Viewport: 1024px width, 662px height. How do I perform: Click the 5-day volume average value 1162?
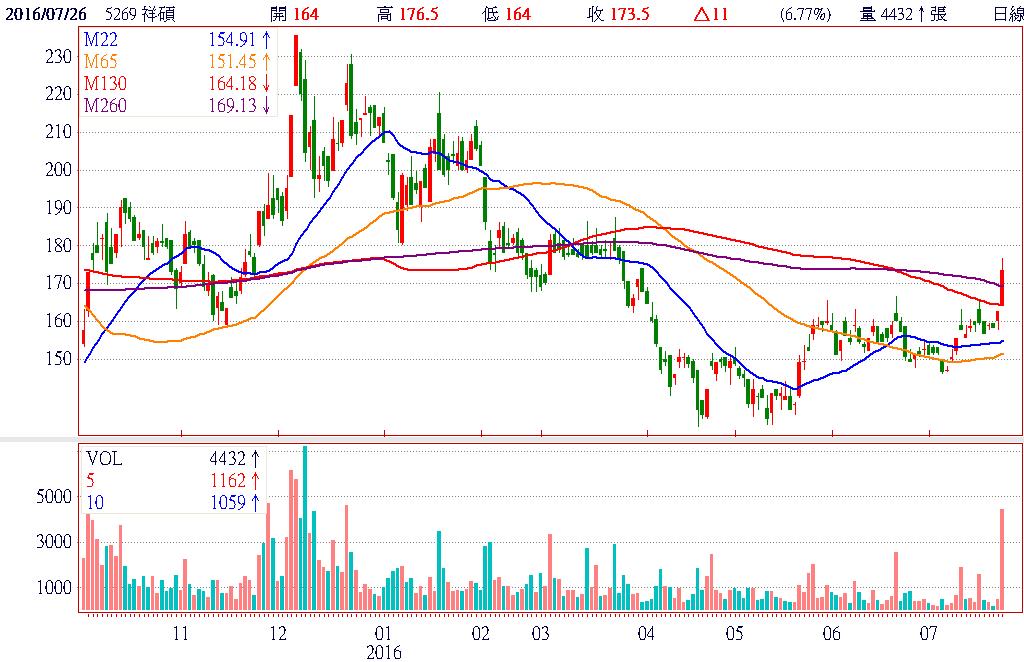(228, 480)
